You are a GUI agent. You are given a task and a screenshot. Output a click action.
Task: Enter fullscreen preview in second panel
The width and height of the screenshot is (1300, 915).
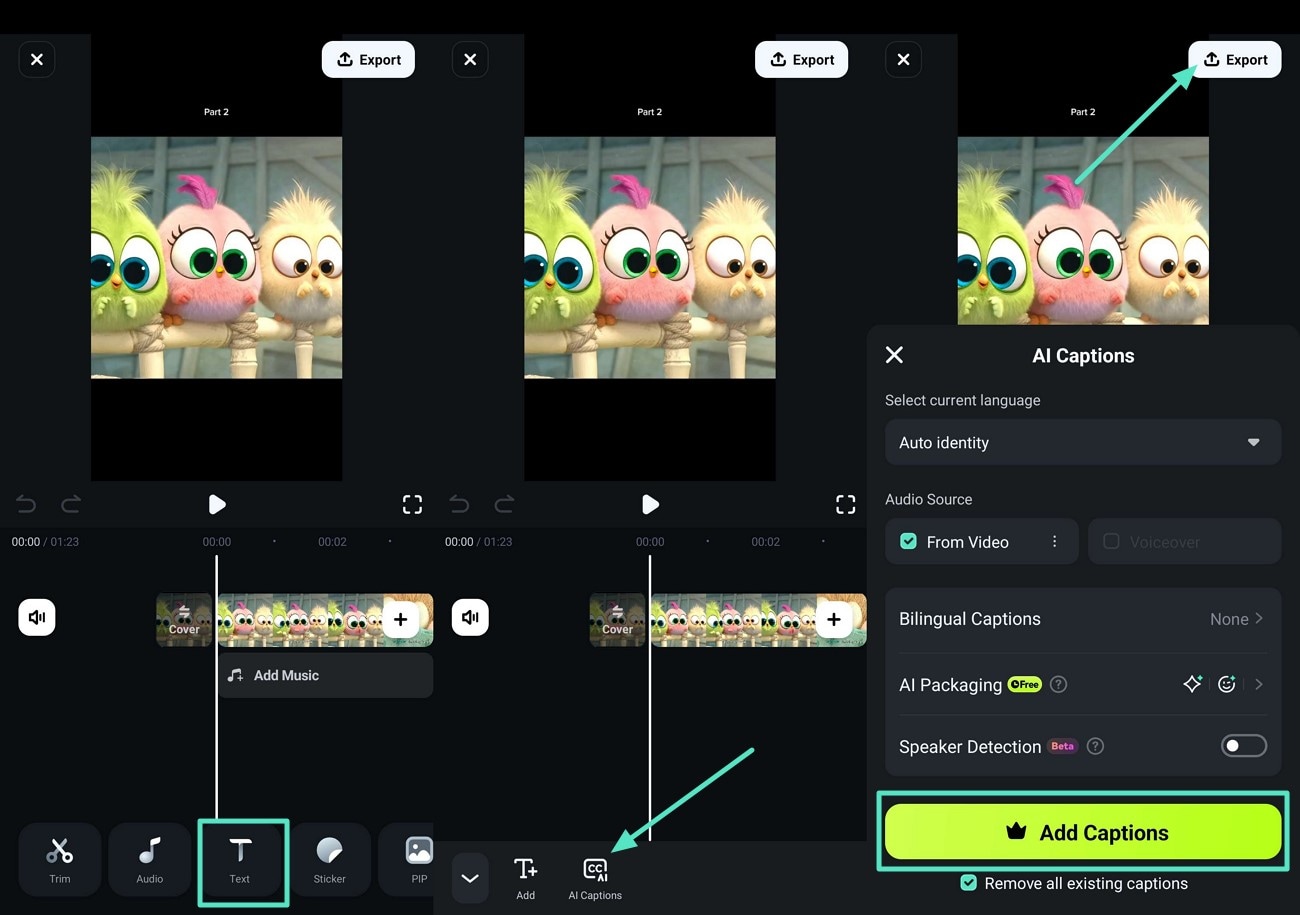coord(845,504)
